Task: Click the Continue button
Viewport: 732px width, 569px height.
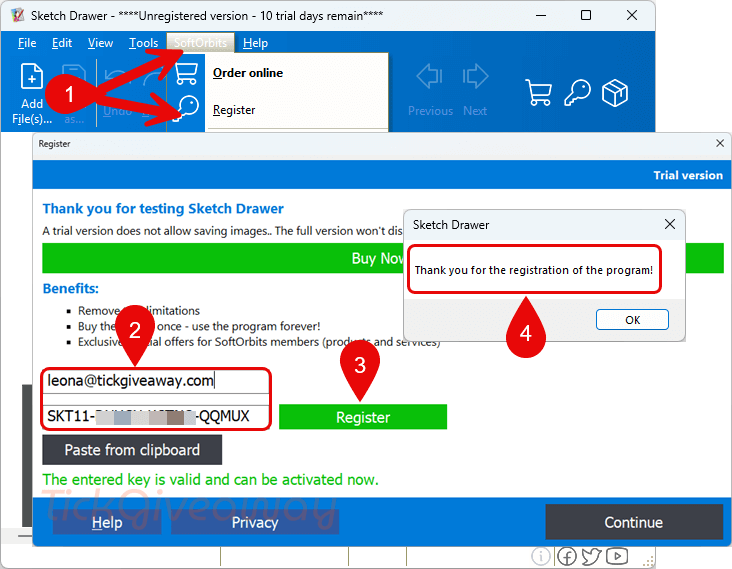Action: tap(634, 522)
